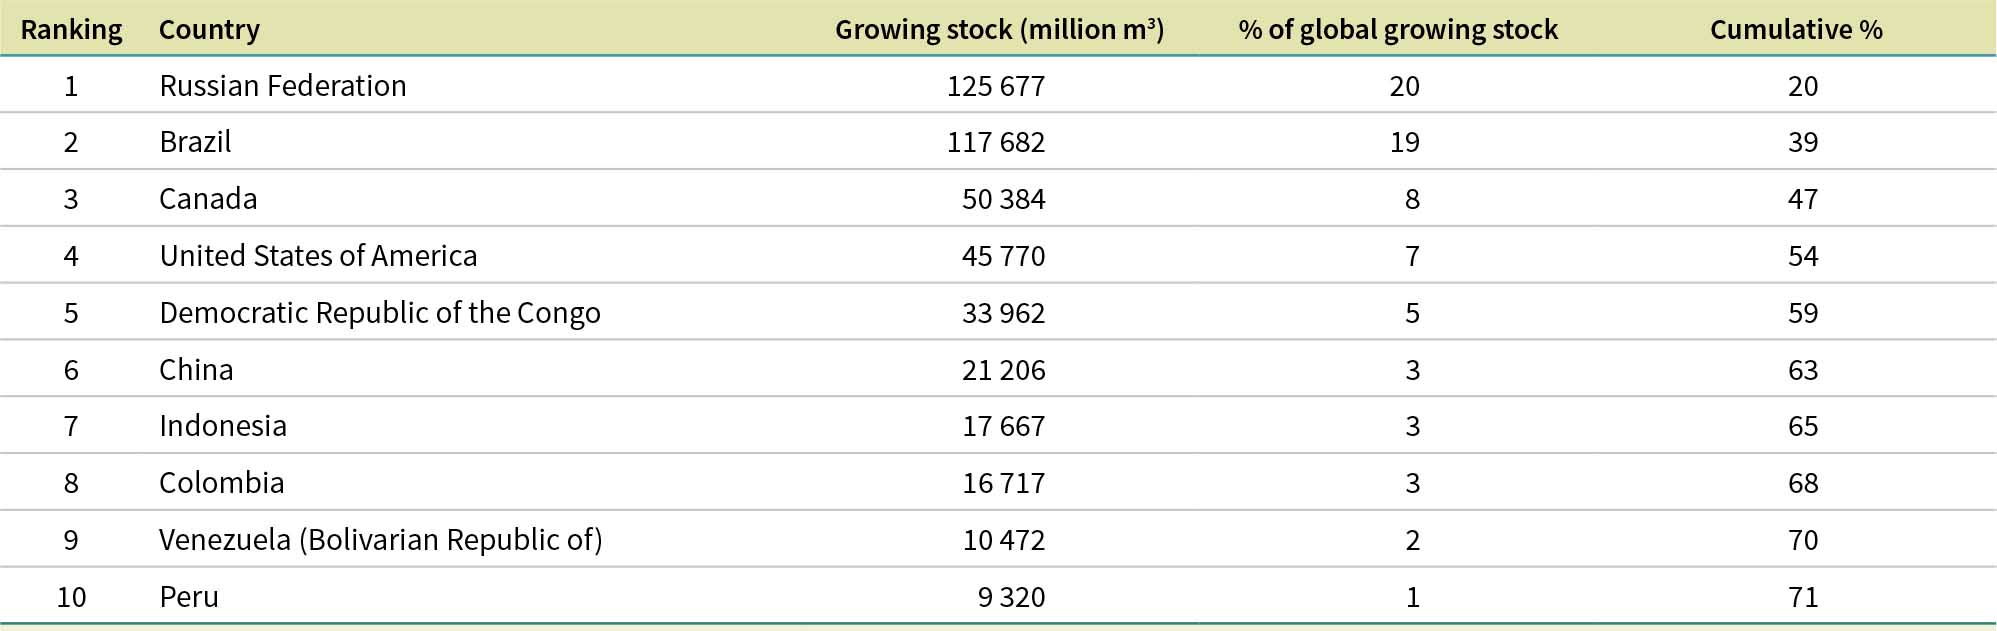
Task: Select growing stock value 9 320
Action: [1011, 597]
